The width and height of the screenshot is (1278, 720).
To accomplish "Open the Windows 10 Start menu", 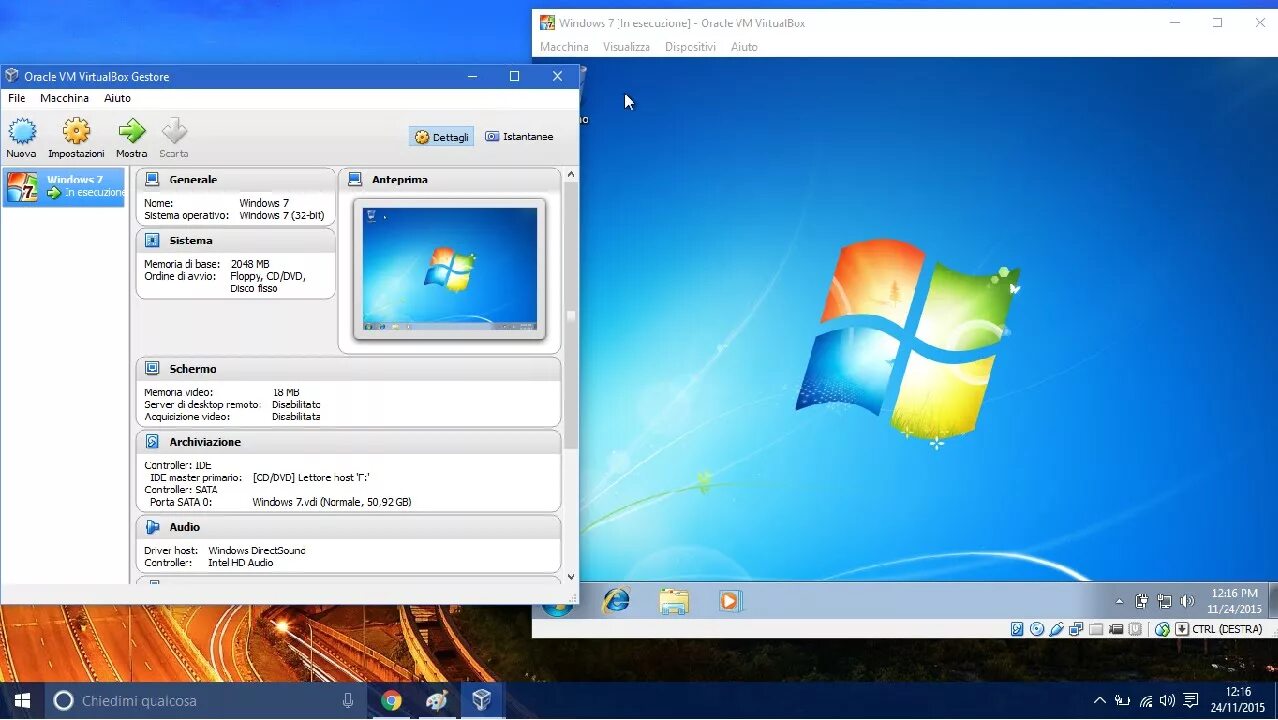I will tap(22, 701).
